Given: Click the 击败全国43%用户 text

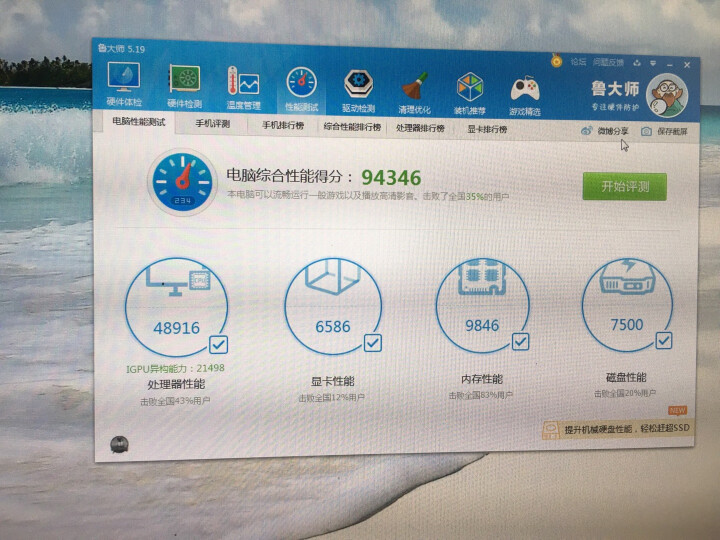Looking at the screenshot, I should coord(175,401).
